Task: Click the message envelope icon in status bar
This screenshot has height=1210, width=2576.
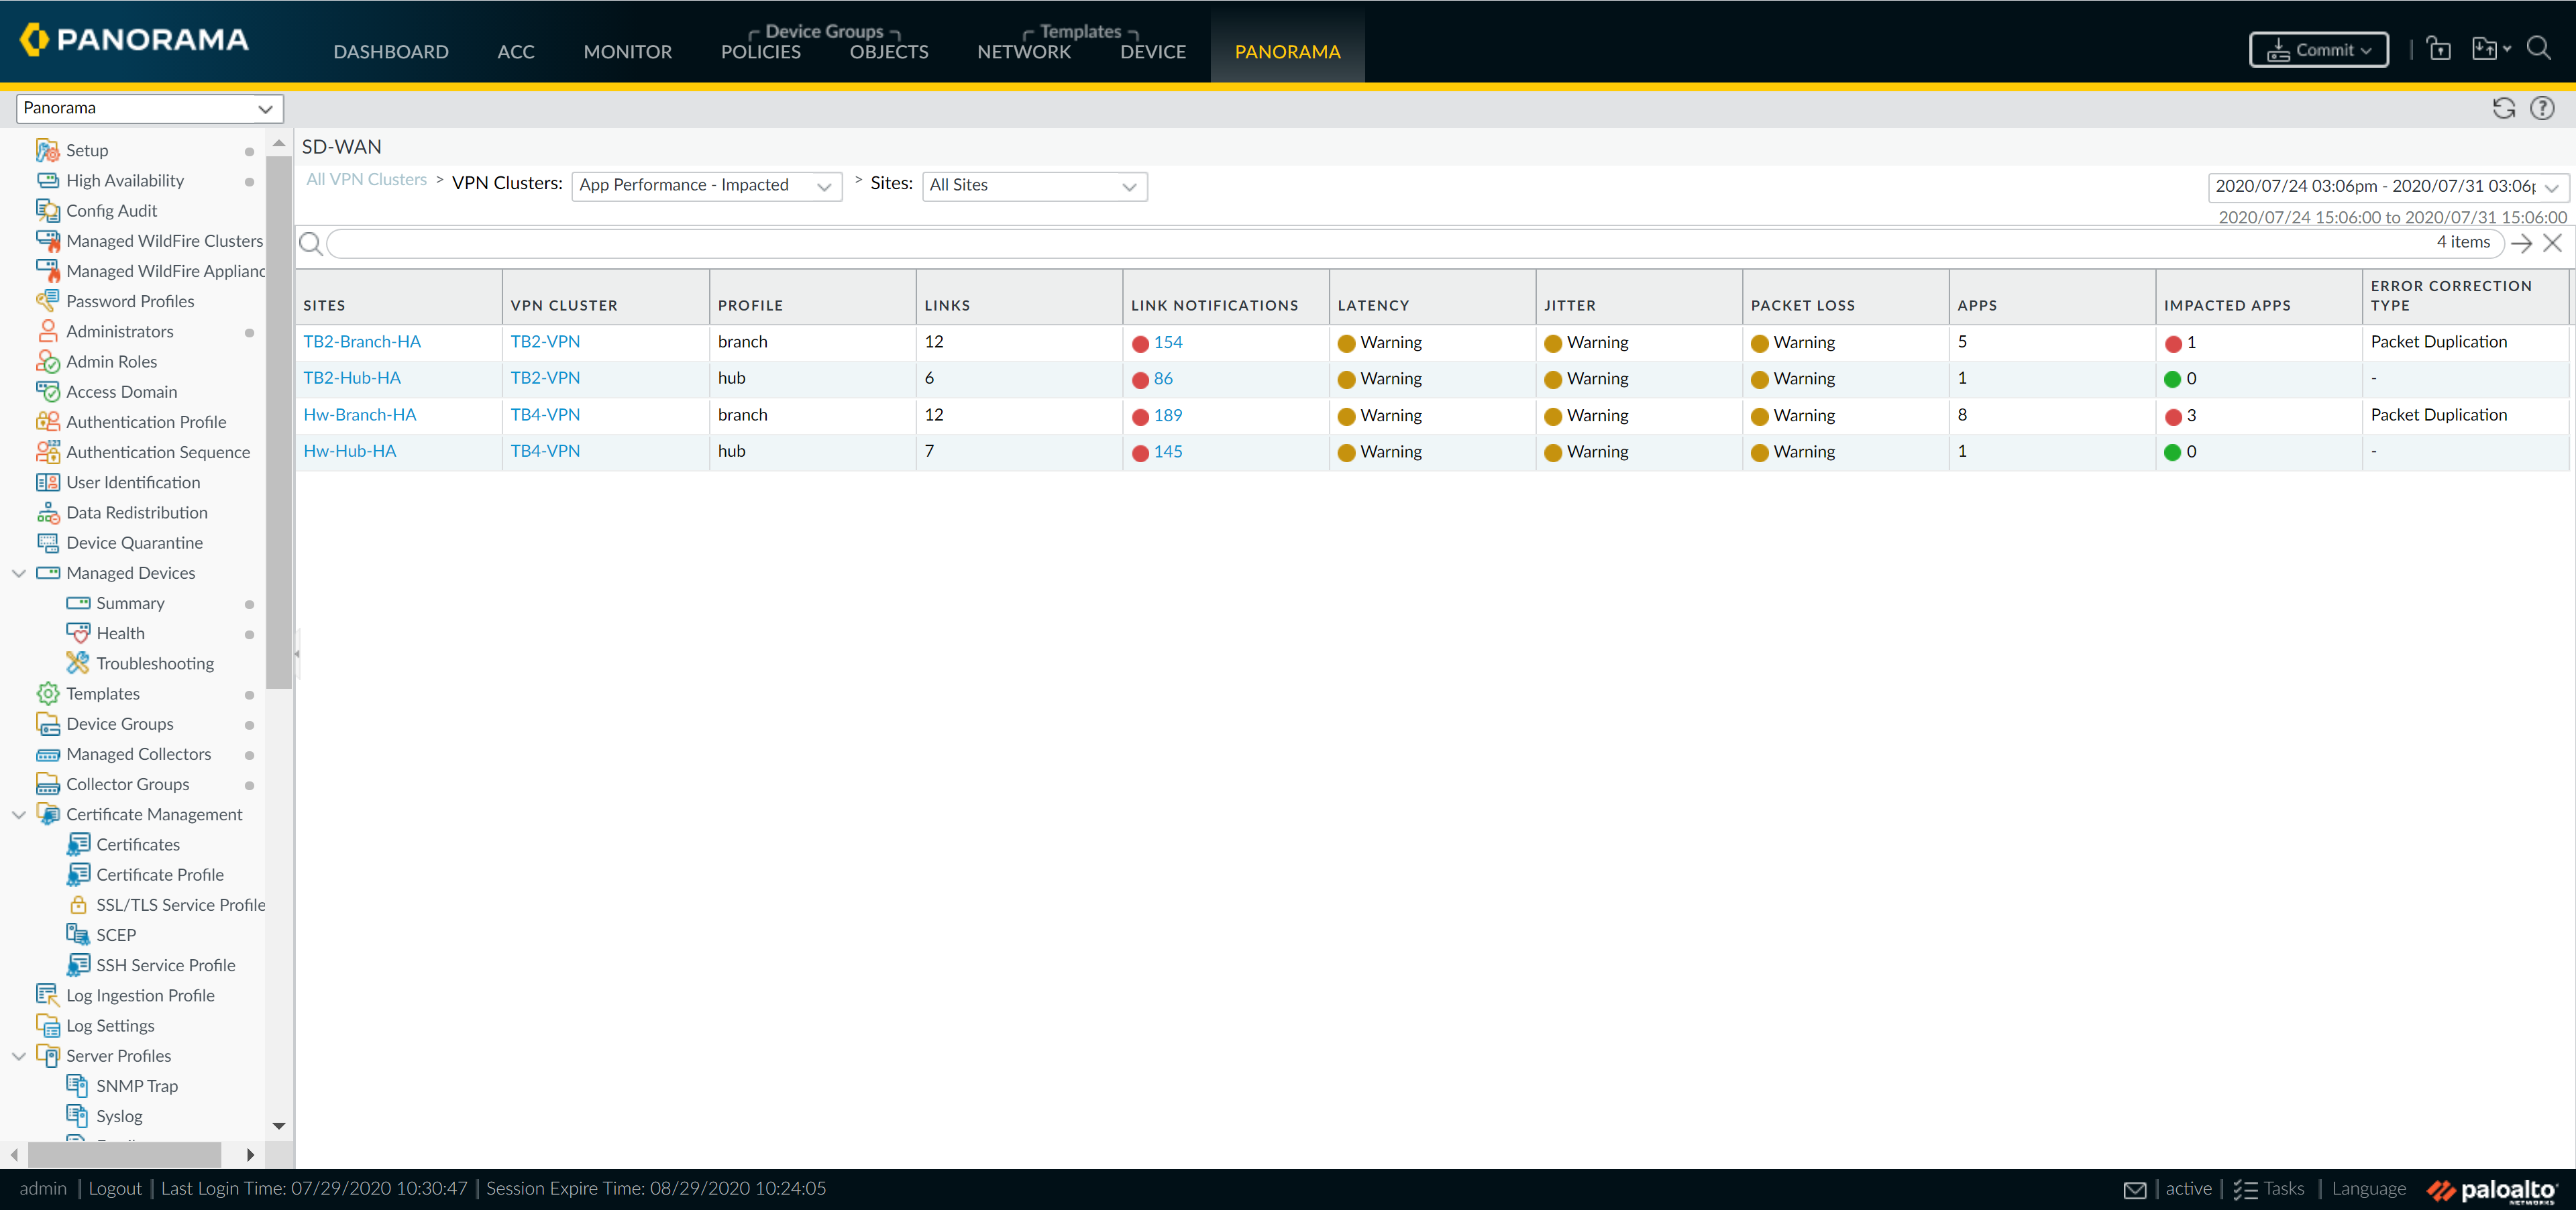Action: [2136, 1188]
